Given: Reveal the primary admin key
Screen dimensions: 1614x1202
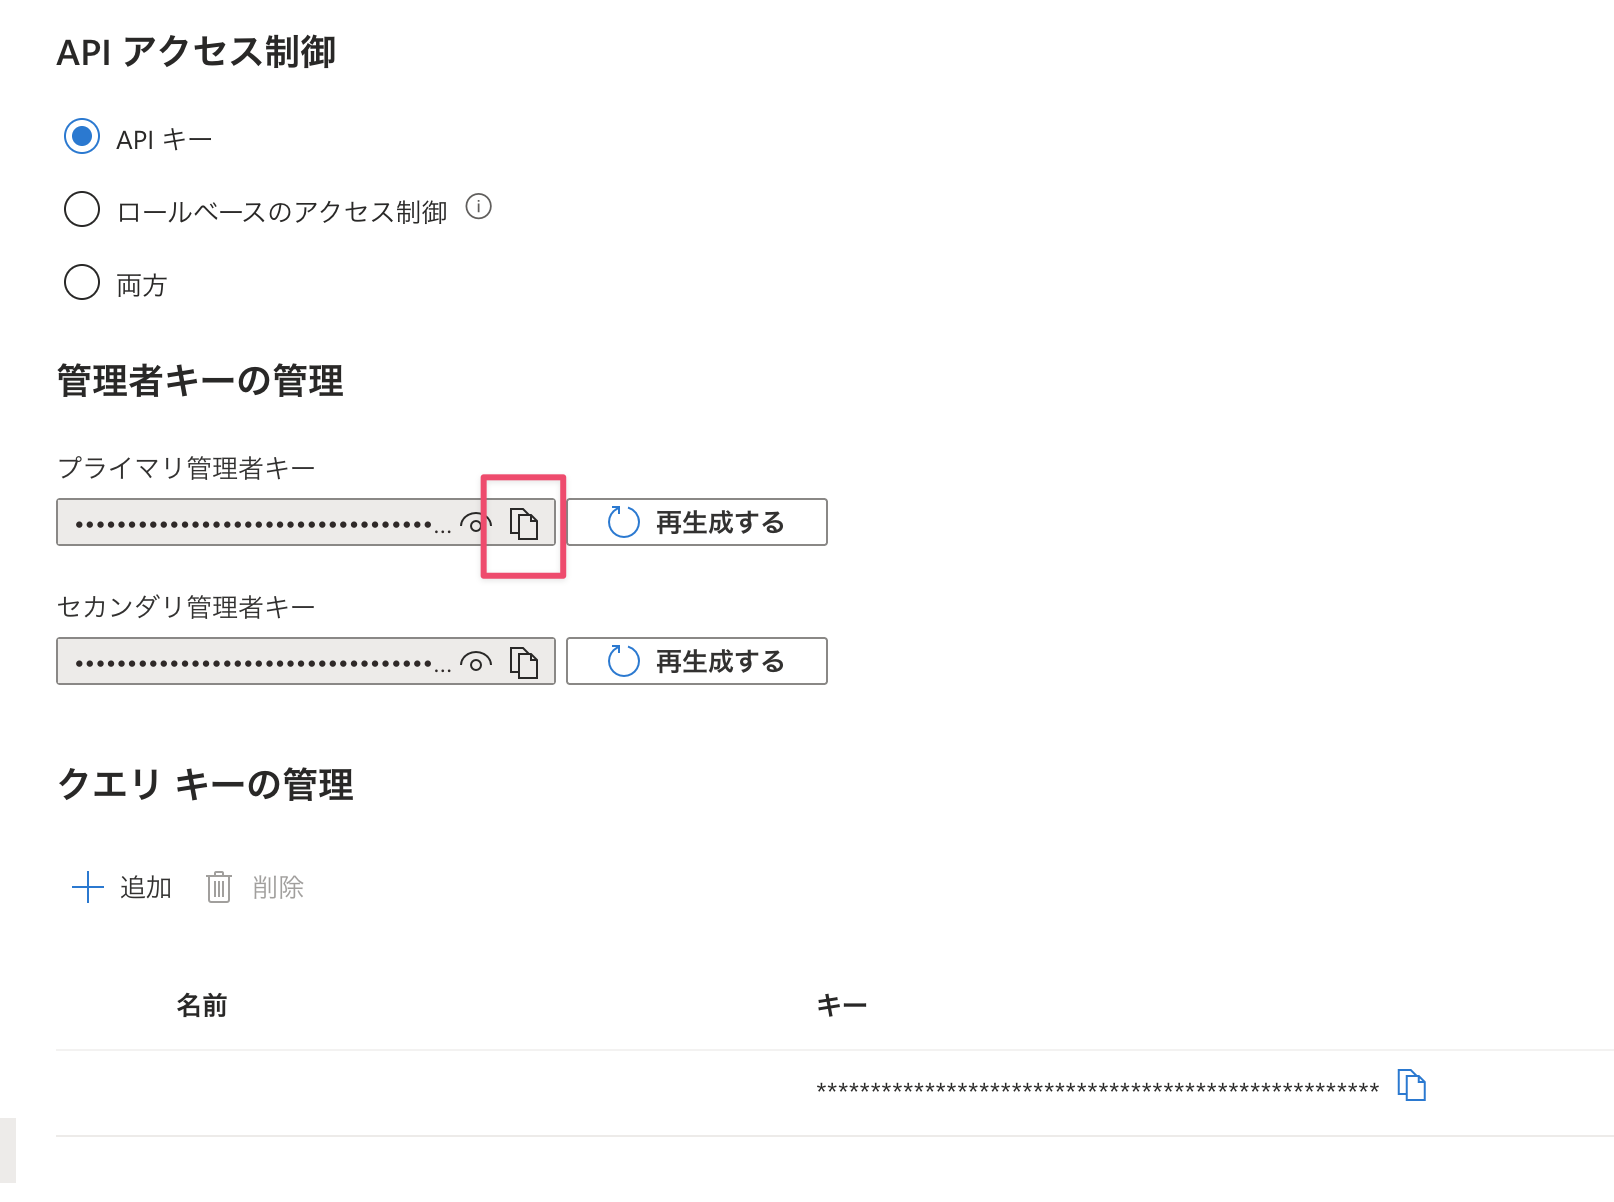Looking at the screenshot, I should point(476,523).
